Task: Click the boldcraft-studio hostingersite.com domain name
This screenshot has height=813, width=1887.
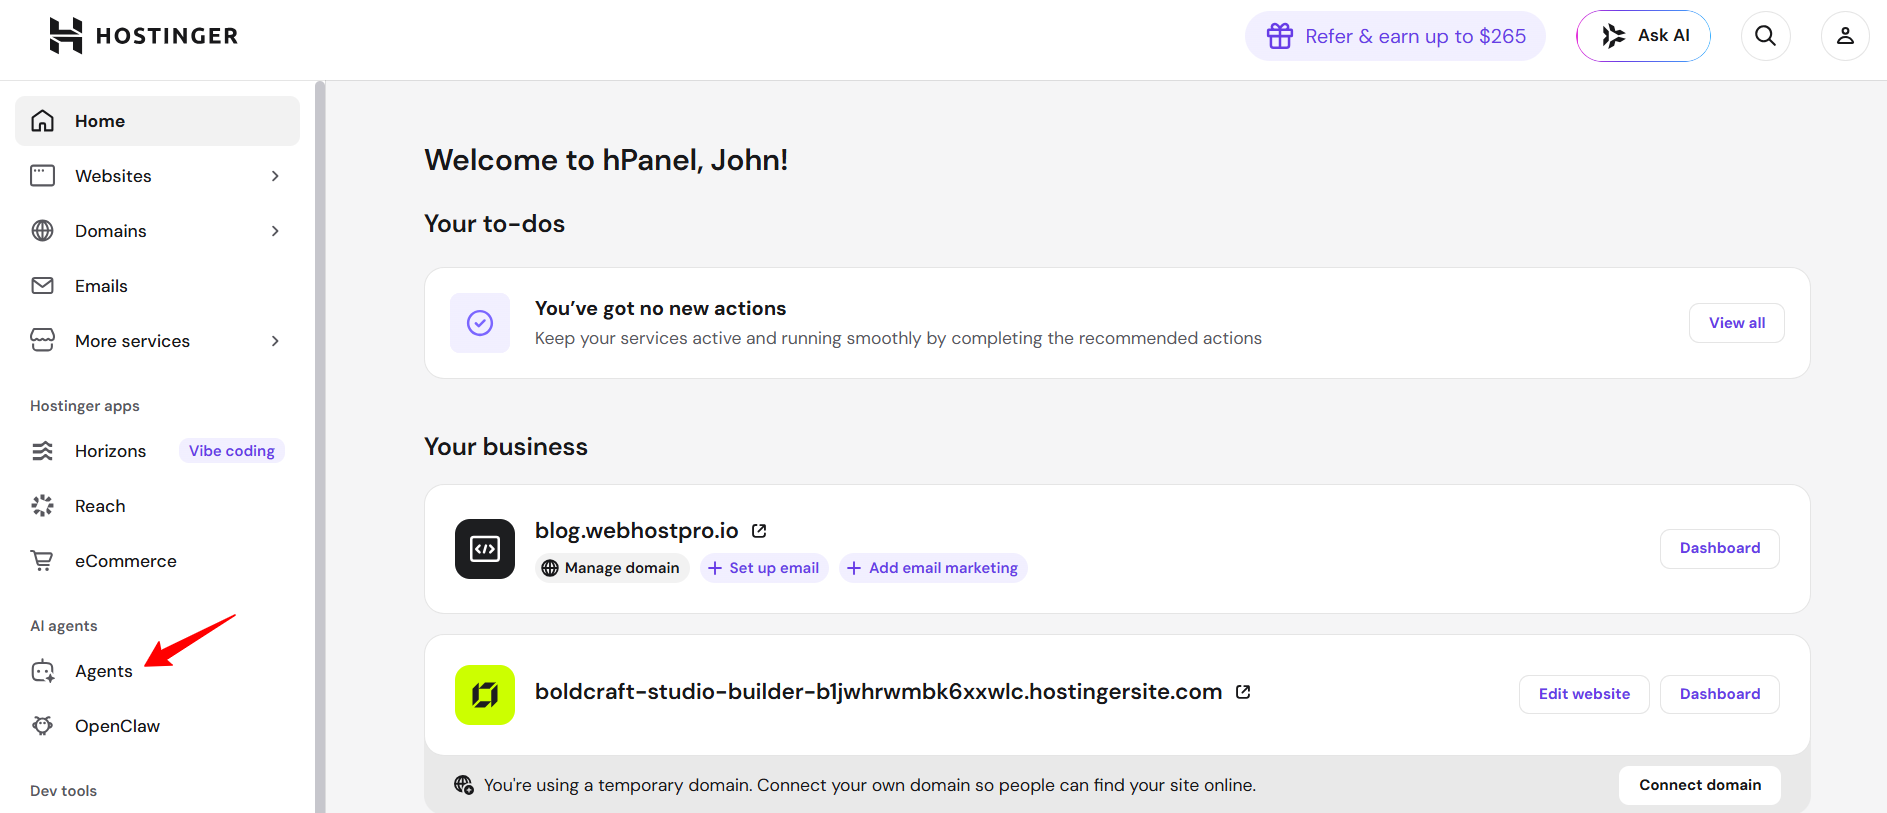Action: pyautogui.click(x=879, y=692)
